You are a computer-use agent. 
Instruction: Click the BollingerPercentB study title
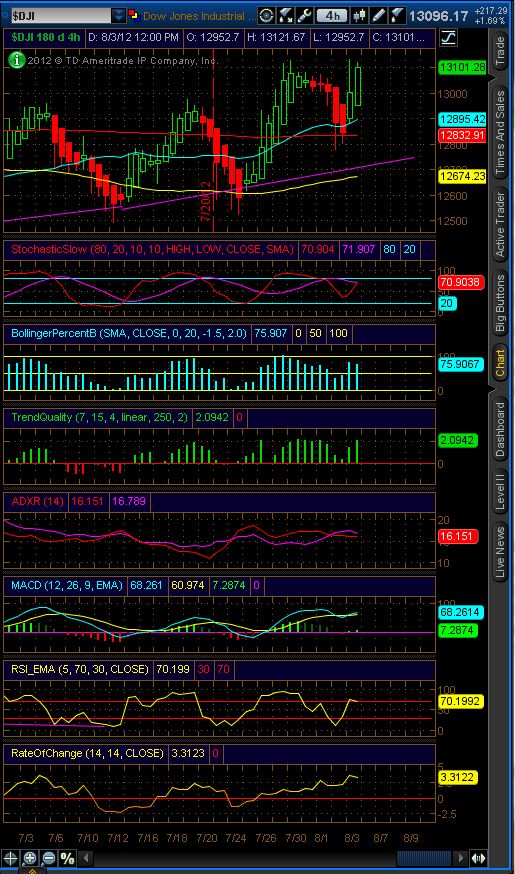click(x=129, y=333)
